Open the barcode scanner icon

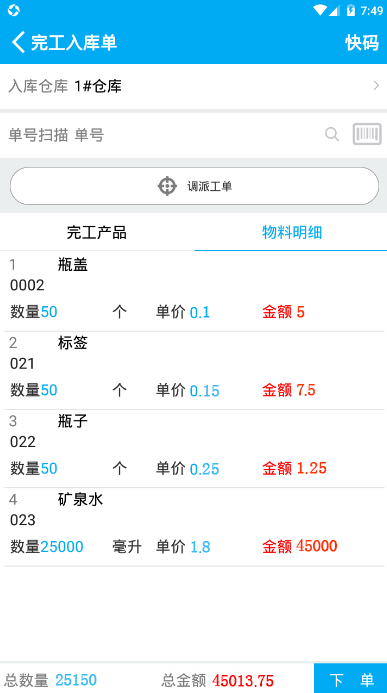pos(367,134)
